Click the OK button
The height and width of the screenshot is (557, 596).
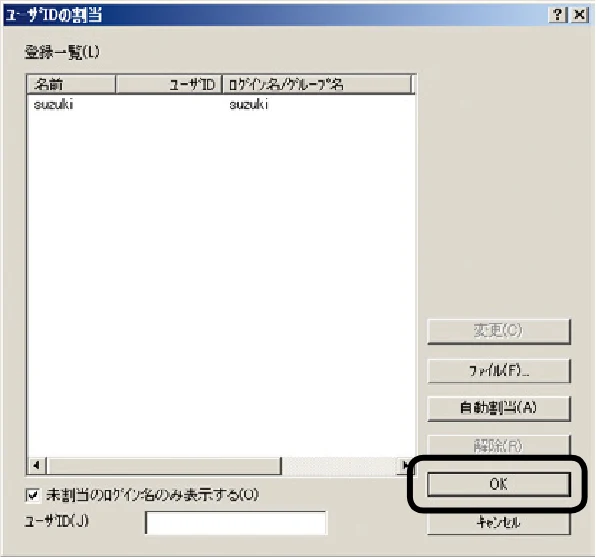499,484
